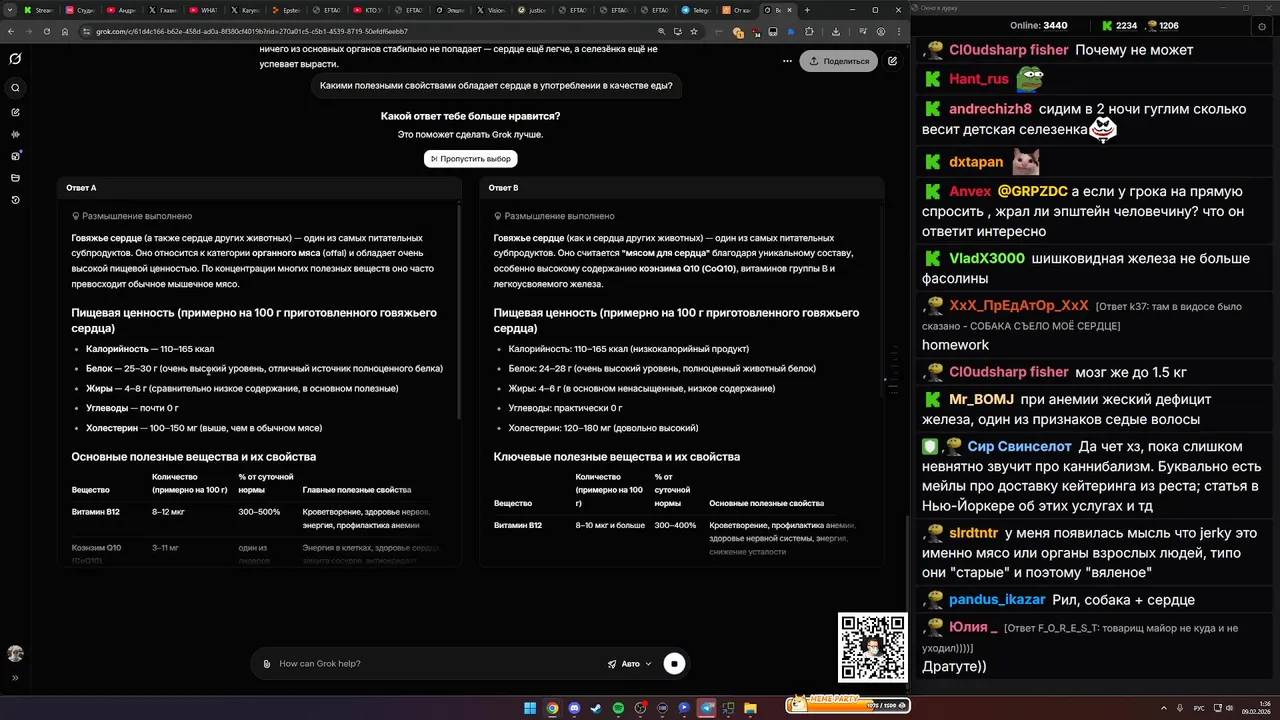Screen dimensions: 1280x720
Task: Switch to the Epstein browser tab
Action: tap(286, 10)
